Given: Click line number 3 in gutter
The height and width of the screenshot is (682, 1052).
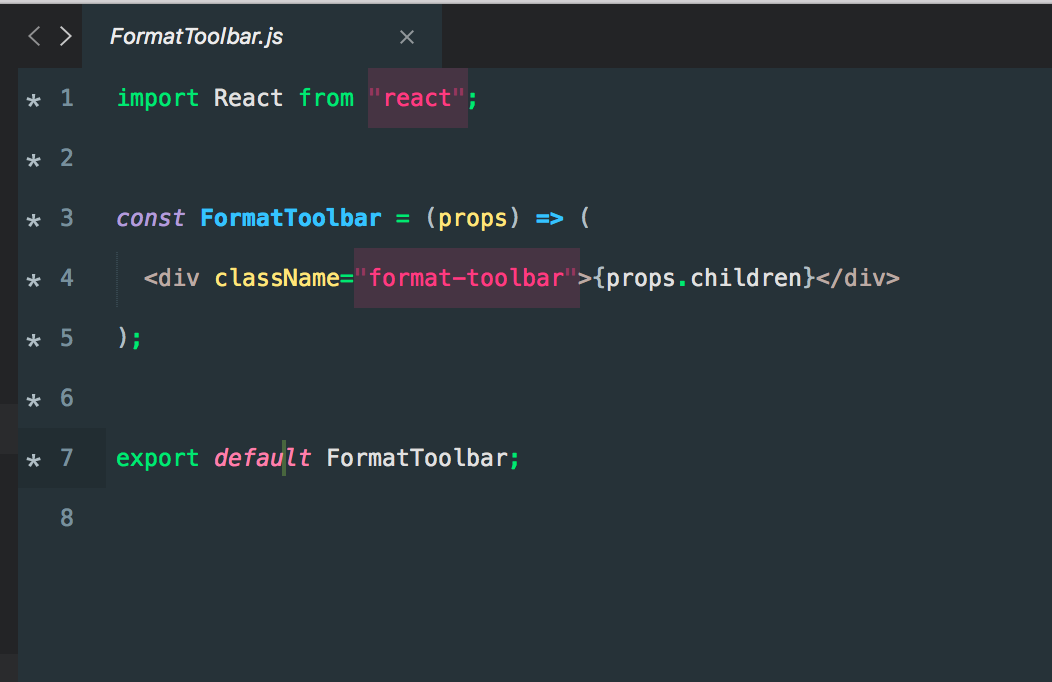Looking at the screenshot, I should click(66, 218).
